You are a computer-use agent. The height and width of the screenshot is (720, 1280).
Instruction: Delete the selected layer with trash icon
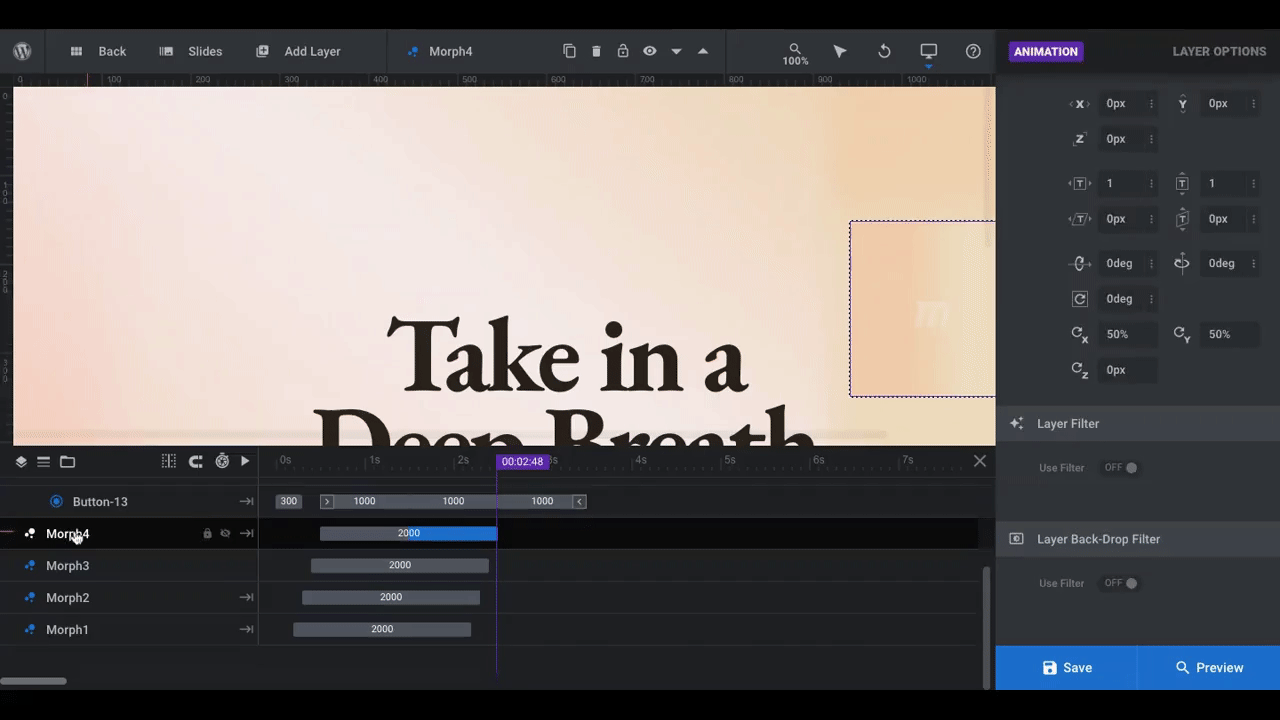click(x=596, y=51)
